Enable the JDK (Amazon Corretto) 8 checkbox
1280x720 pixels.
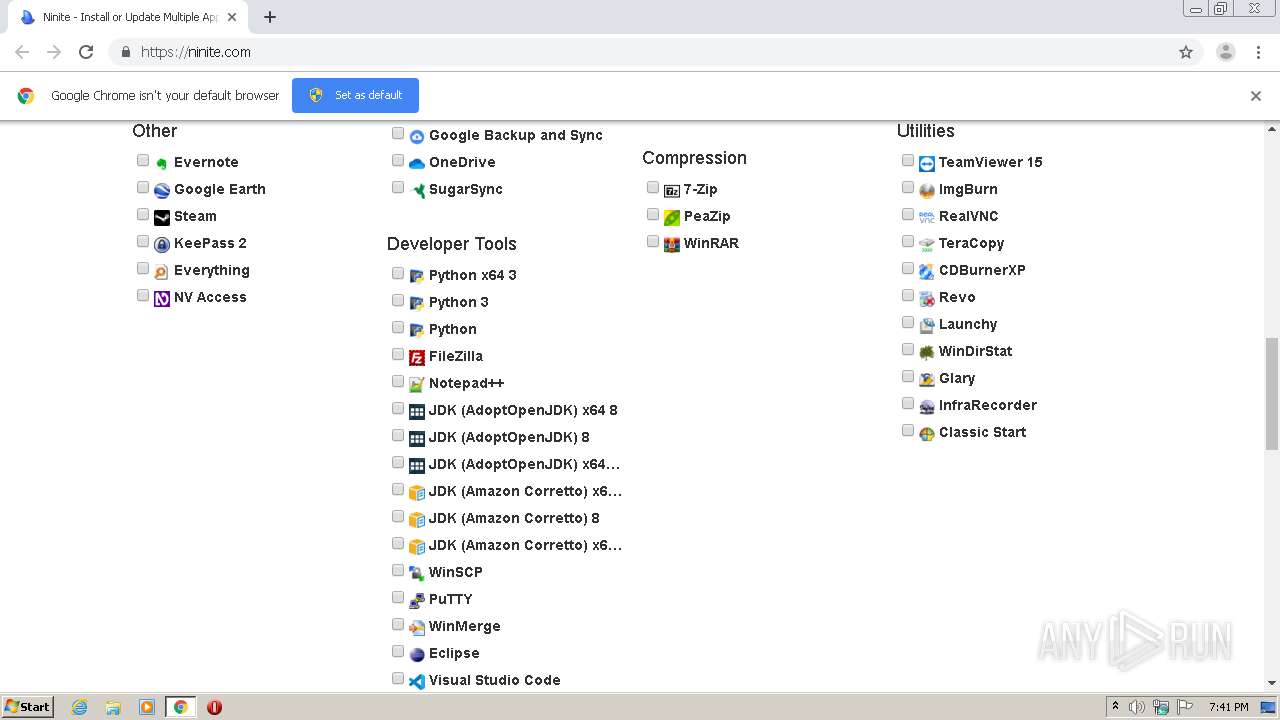398,517
